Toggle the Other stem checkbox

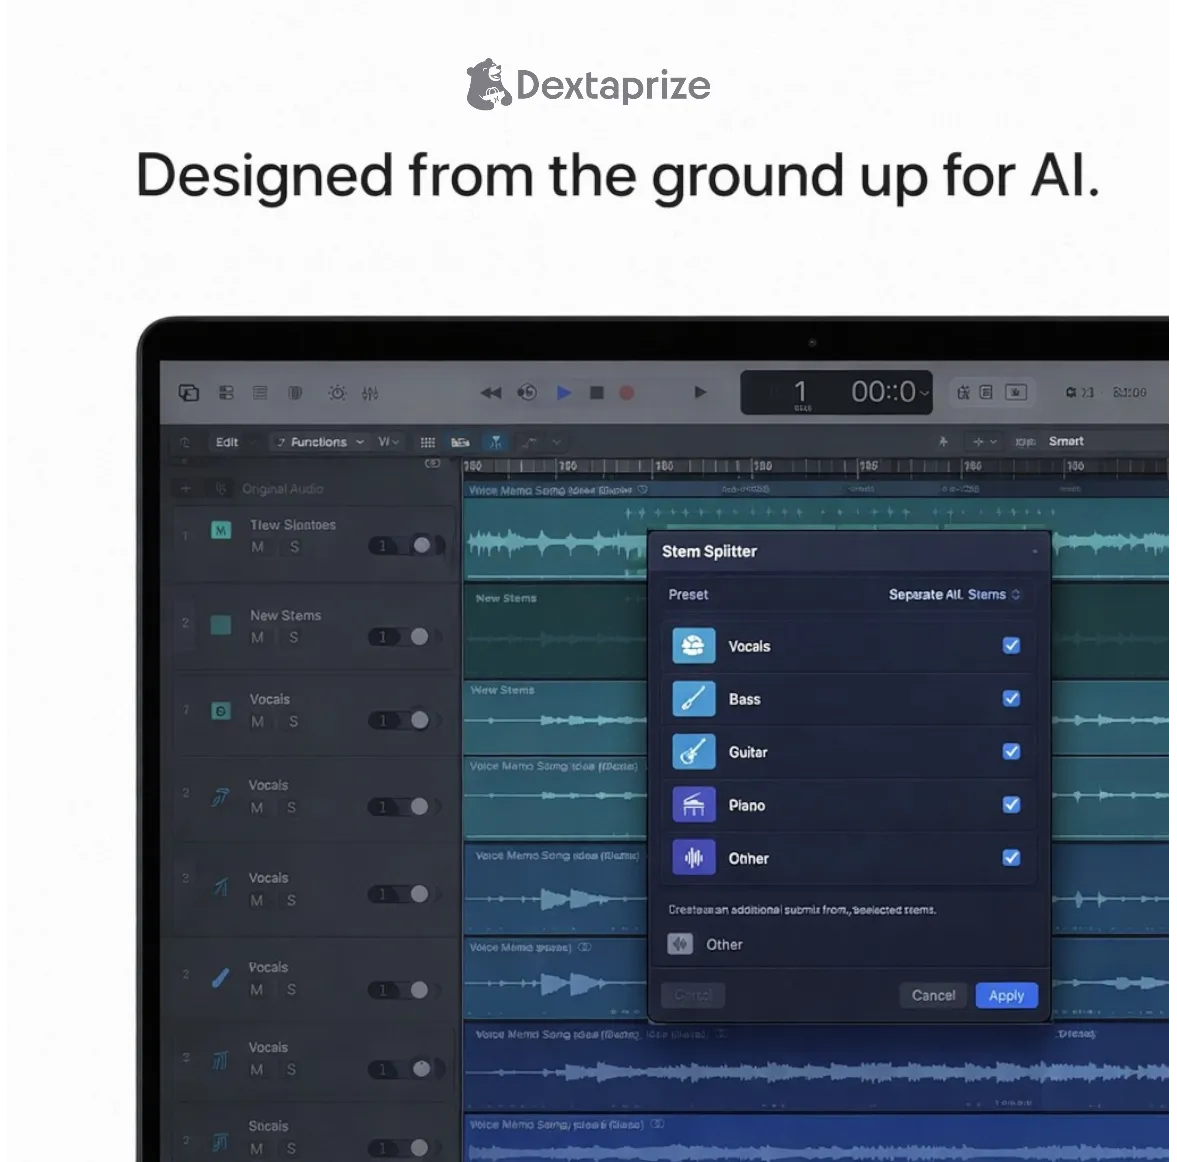pos(1011,858)
